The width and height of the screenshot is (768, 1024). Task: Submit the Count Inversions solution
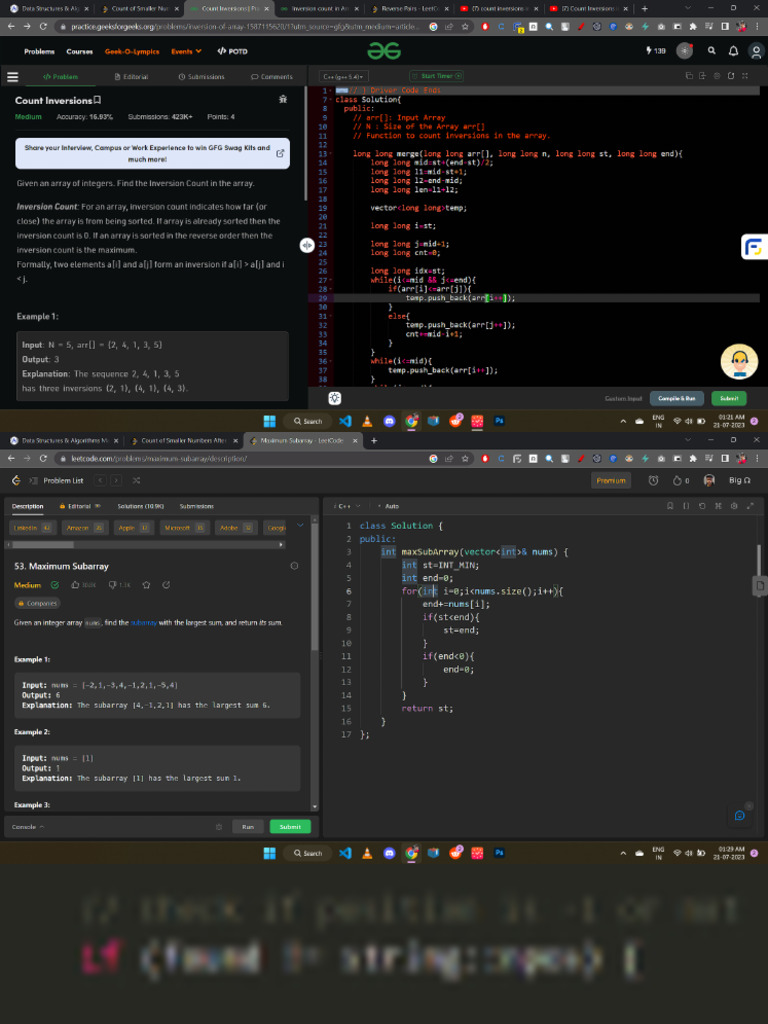tap(729, 398)
